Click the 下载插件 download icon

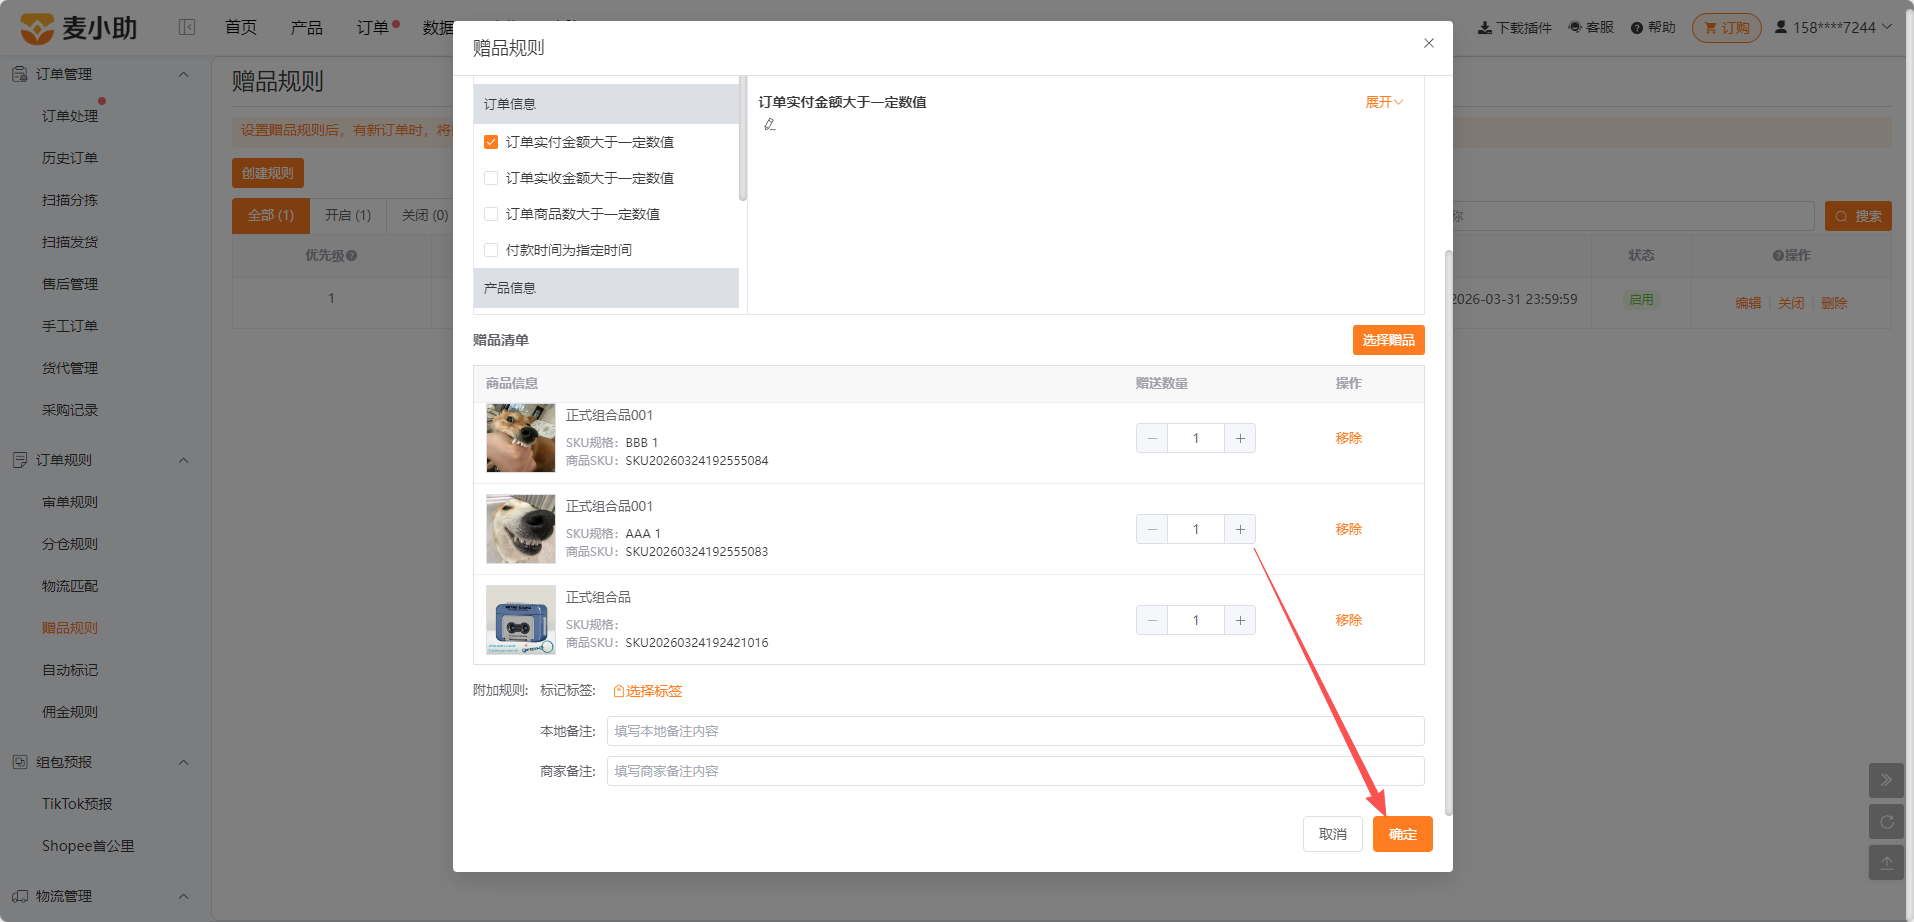(1485, 28)
